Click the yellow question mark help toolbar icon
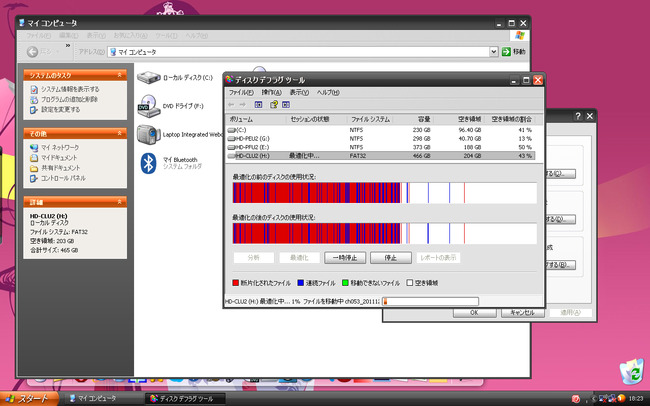The width and height of the screenshot is (650, 406). coord(274,105)
